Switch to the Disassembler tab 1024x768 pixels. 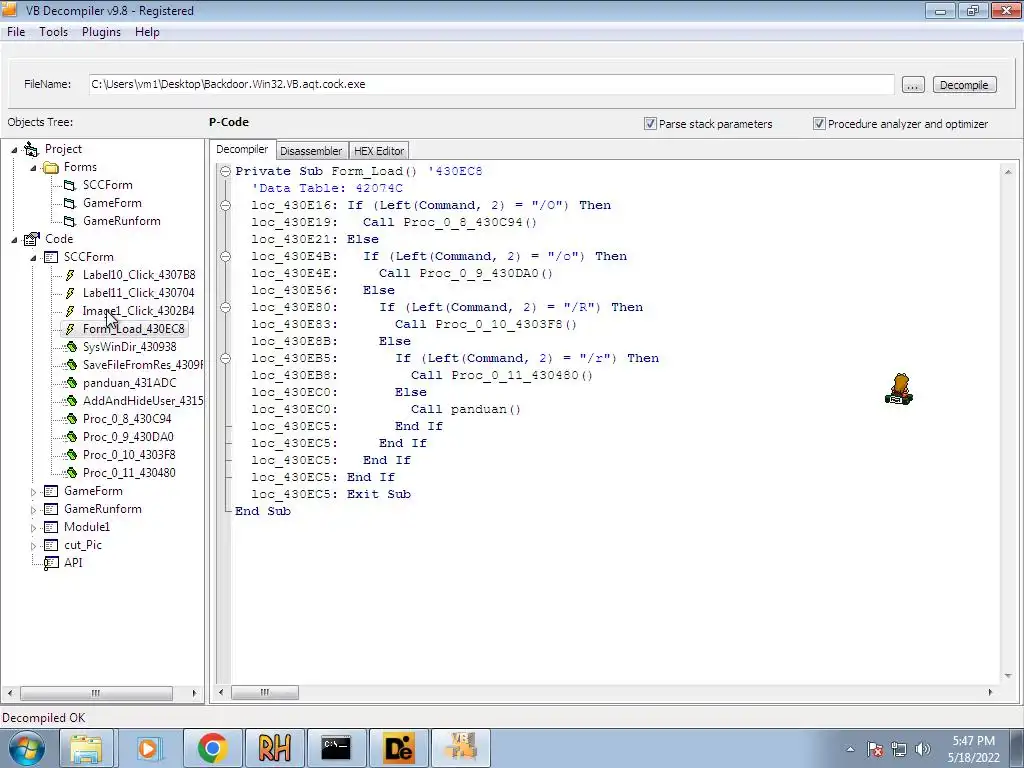pos(311,151)
